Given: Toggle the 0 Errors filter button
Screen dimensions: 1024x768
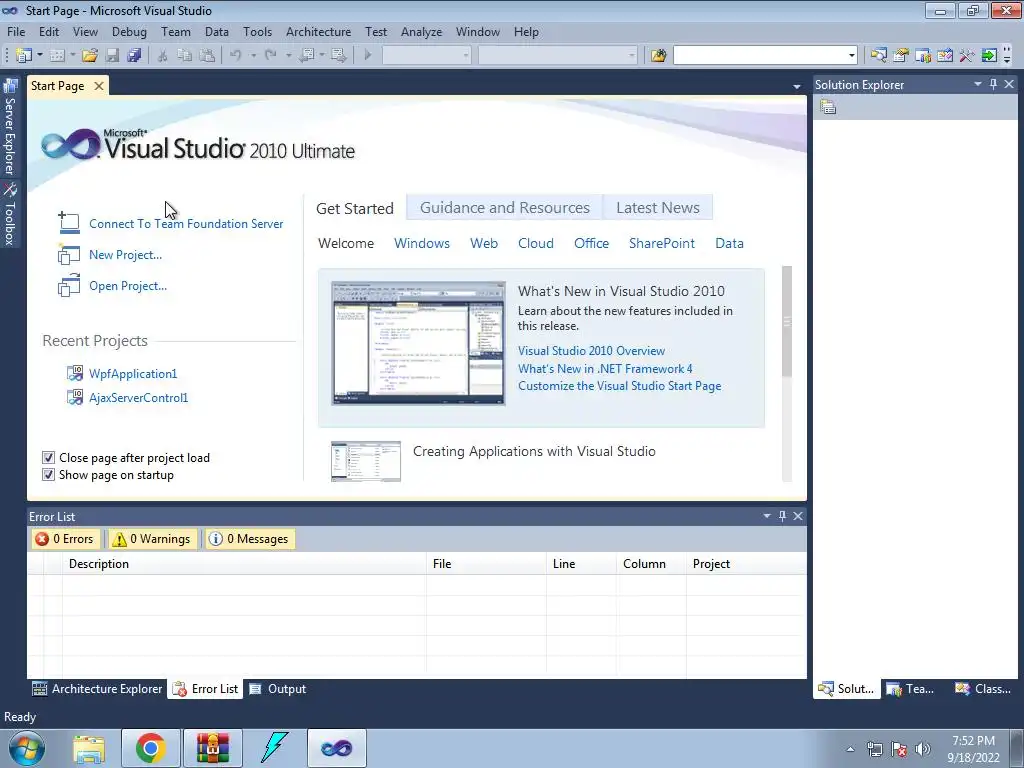Looking at the screenshot, I should [65, 539].
